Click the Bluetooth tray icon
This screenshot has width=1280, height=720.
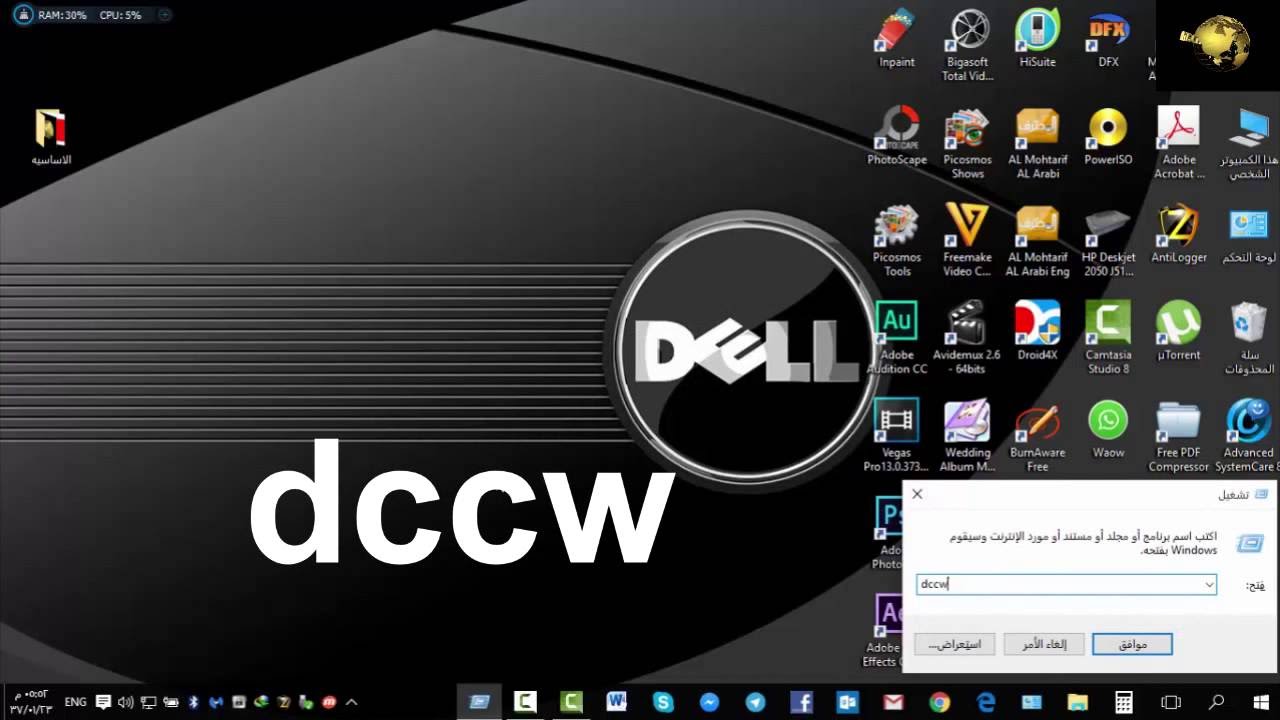[194, 702]
